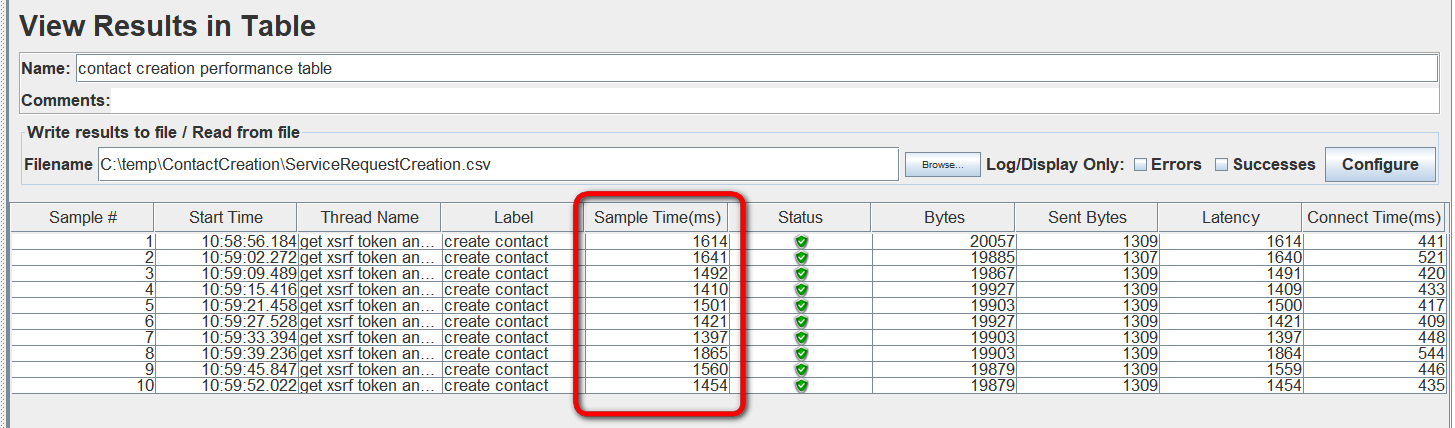The height and width of the screenshot is (428, 1455).
Task: Click the green success icon in sample 1 row
Action: tap(801, 242)
